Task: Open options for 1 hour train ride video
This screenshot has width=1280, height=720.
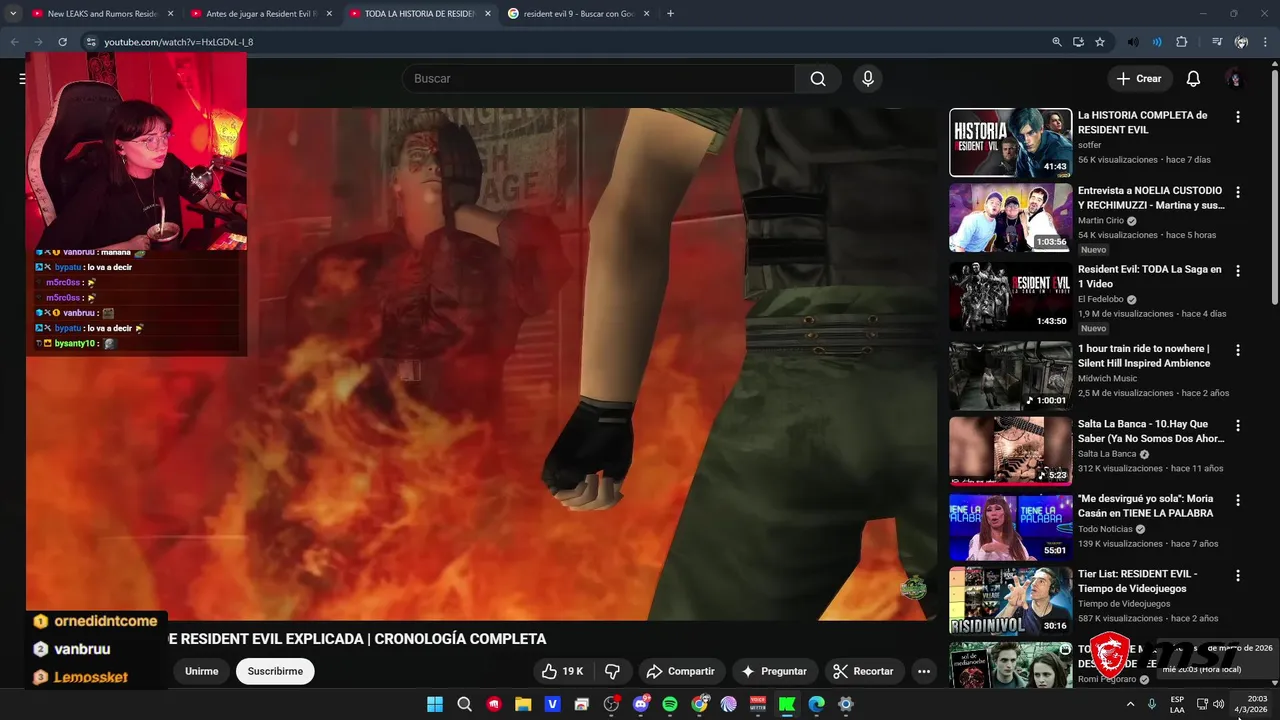Action: (1238, 350)
